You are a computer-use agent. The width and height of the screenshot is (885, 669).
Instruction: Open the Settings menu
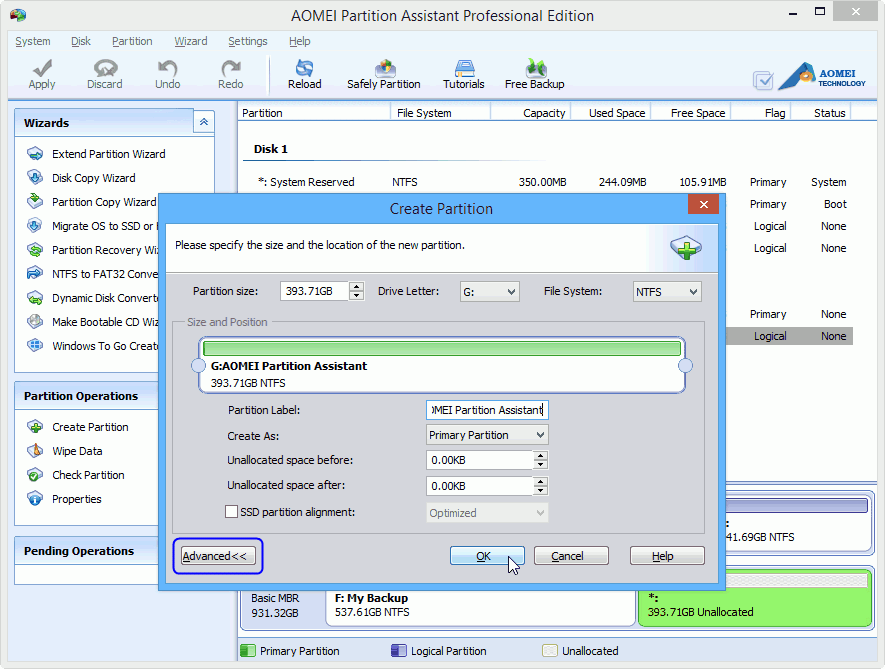pyautogui.click(x=248, y=41)
